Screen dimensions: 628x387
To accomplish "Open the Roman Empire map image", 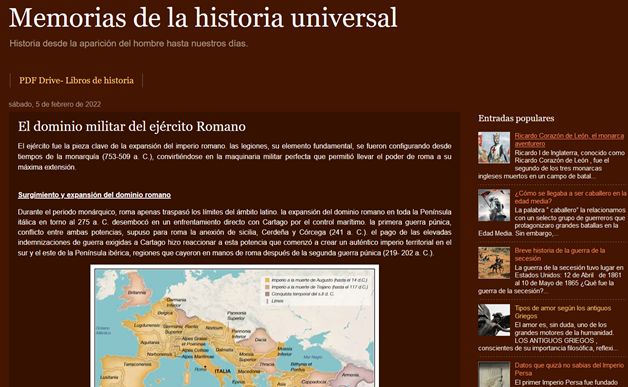I will (x=235, y=326).
